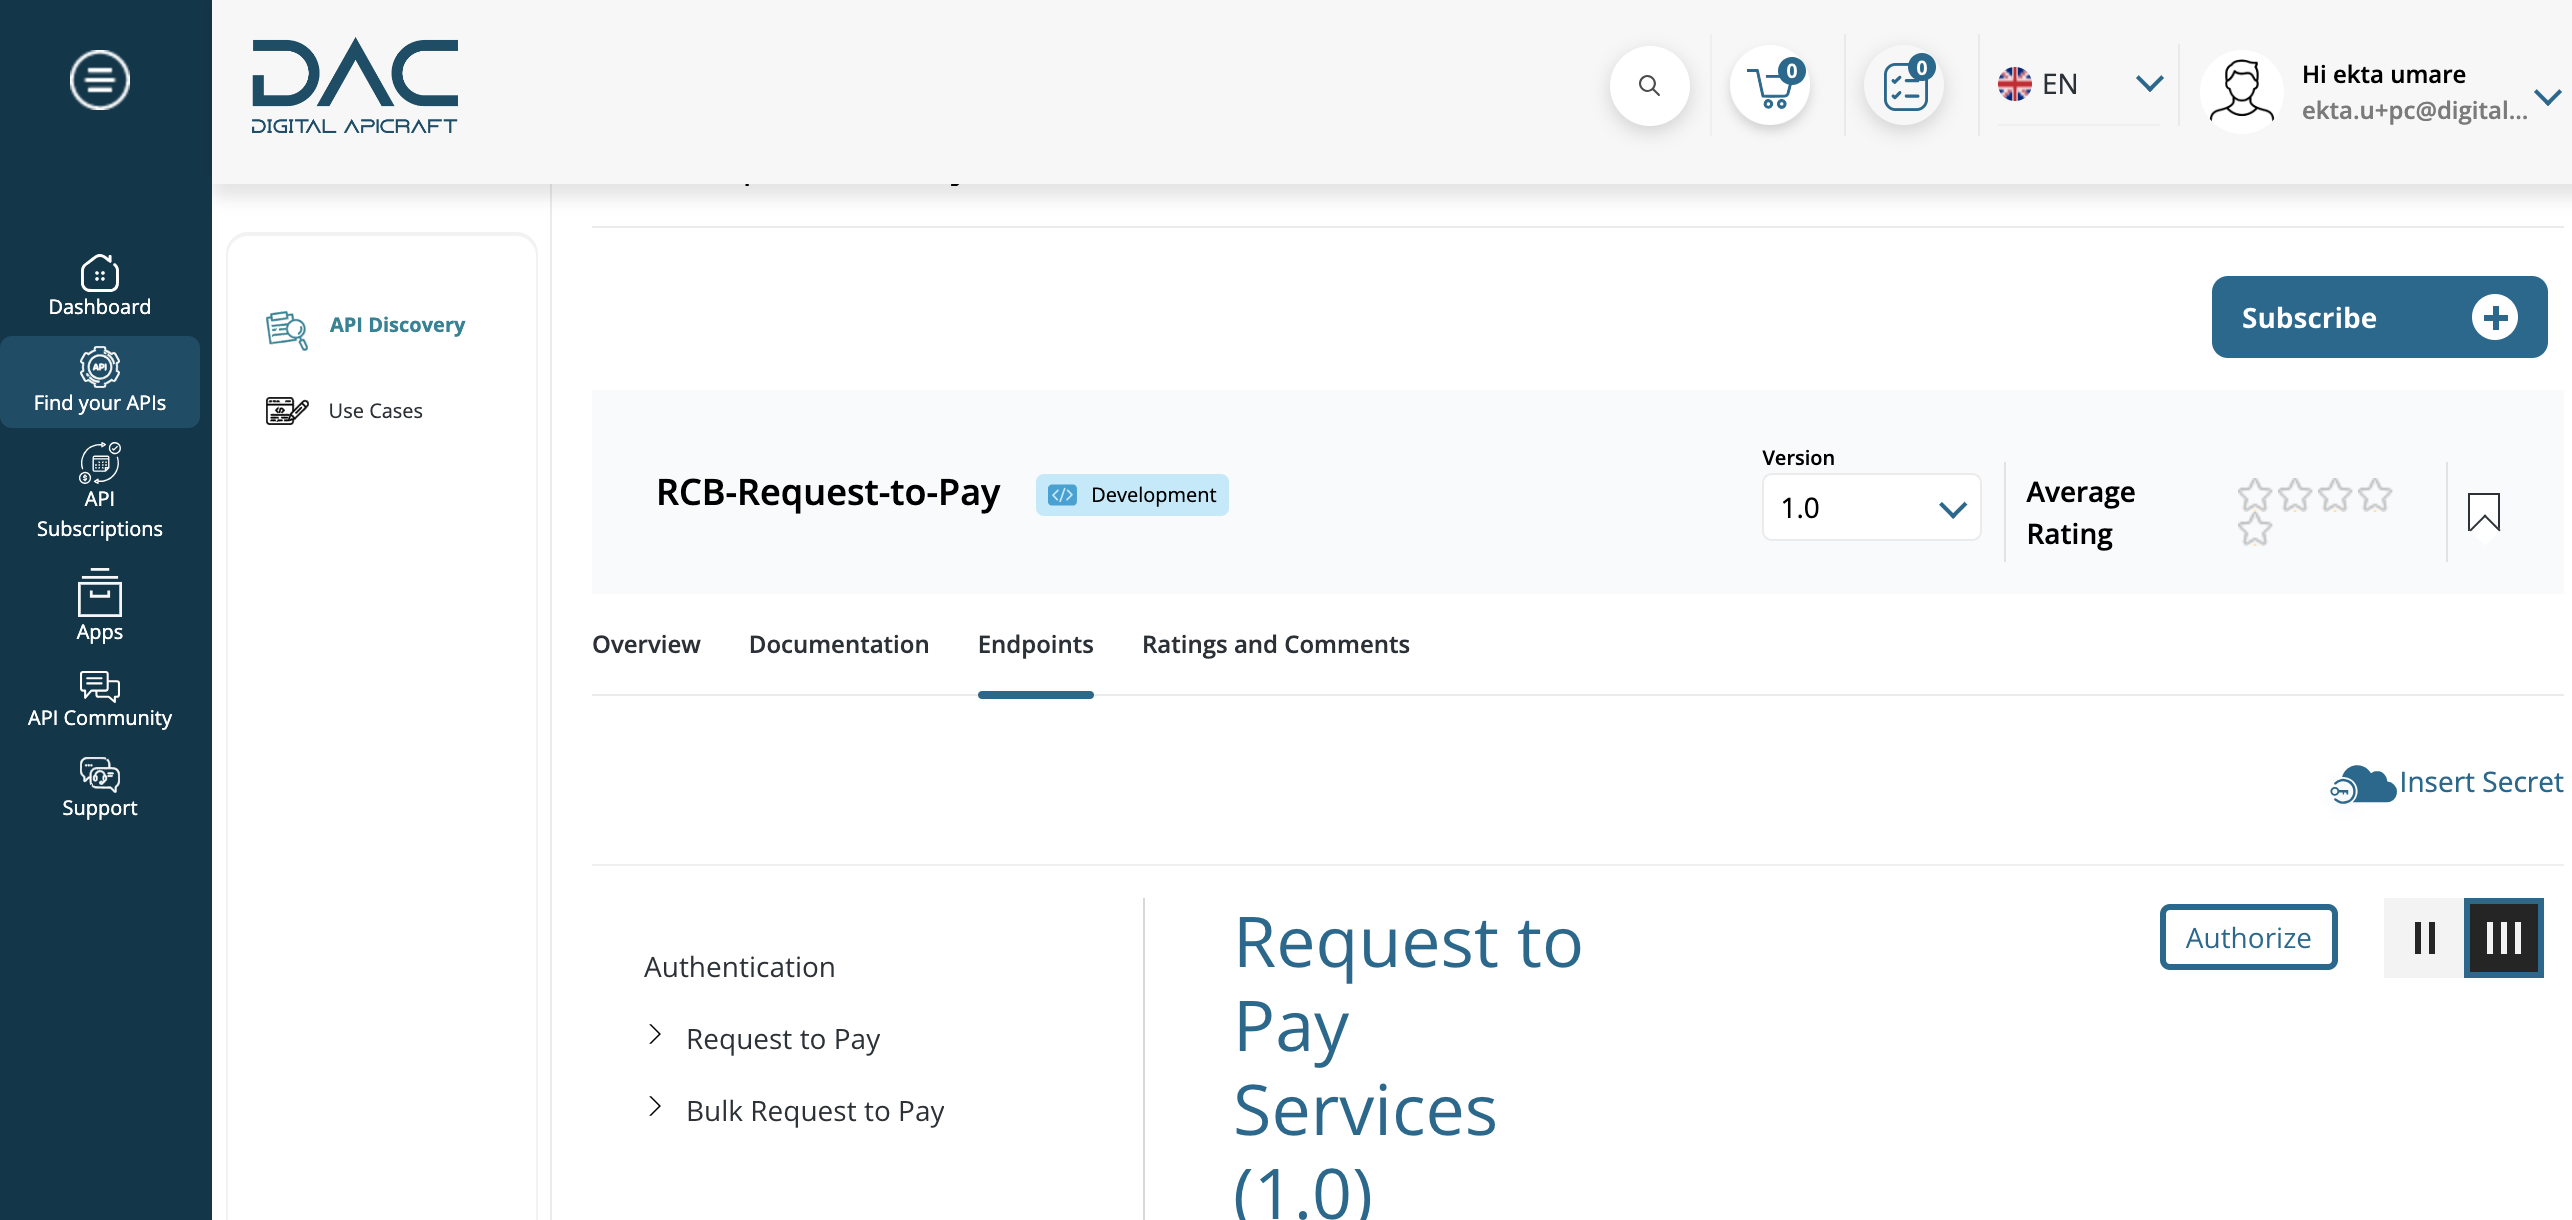Rate with the fourth star
2572x1220 pixels.
(2375, 494)
